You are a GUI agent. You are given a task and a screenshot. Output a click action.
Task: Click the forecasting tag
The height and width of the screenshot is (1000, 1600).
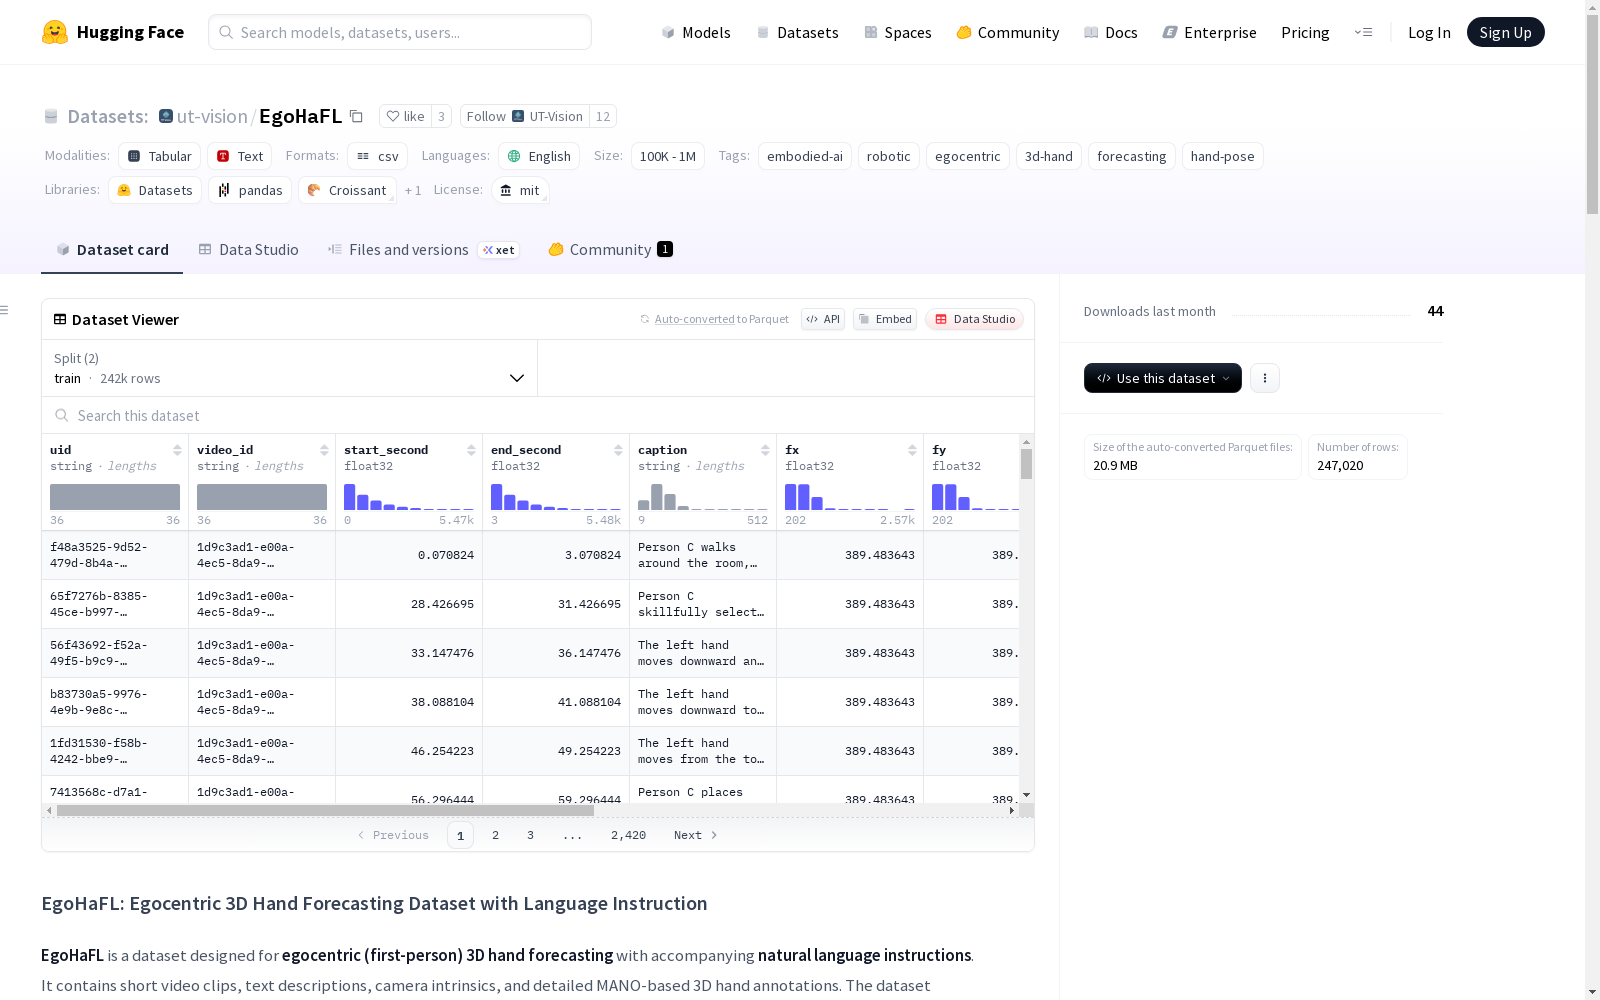click(x=1132, y=156)
